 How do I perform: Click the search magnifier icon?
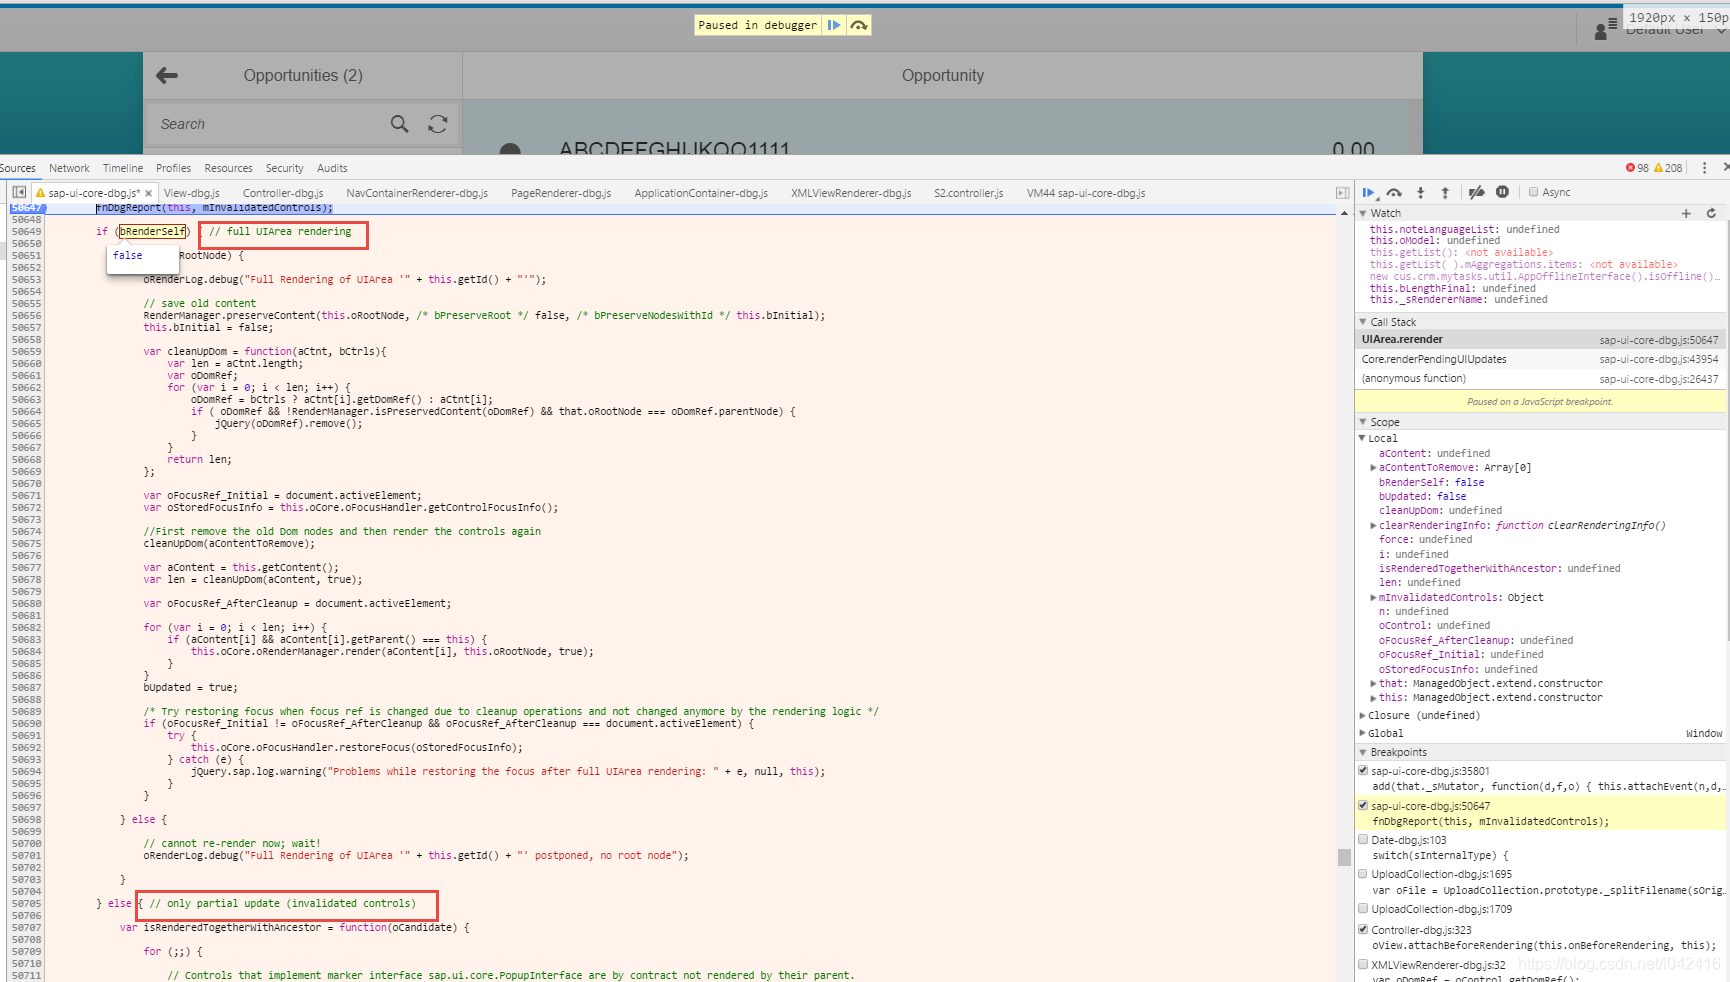pyautogui.click(x=400, y=124)
